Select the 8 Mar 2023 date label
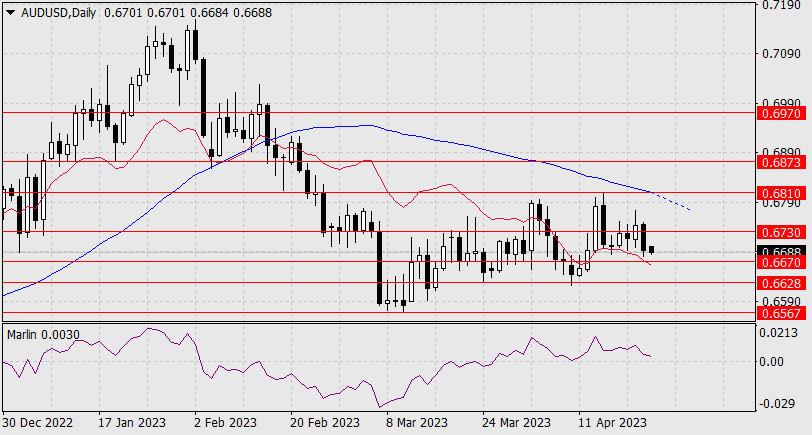Viewport: 812px width, 435px height. point(417,423)
